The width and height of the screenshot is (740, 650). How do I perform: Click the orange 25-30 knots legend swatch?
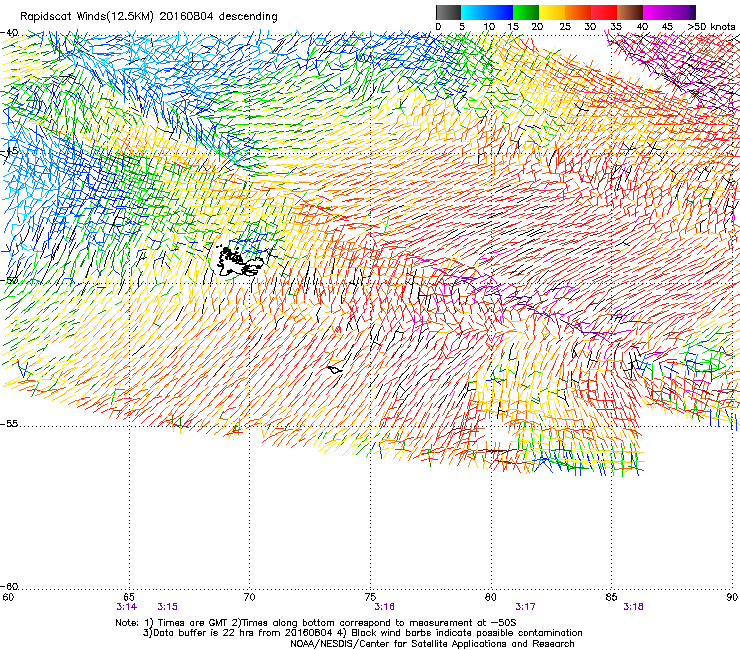coord(578,12)
